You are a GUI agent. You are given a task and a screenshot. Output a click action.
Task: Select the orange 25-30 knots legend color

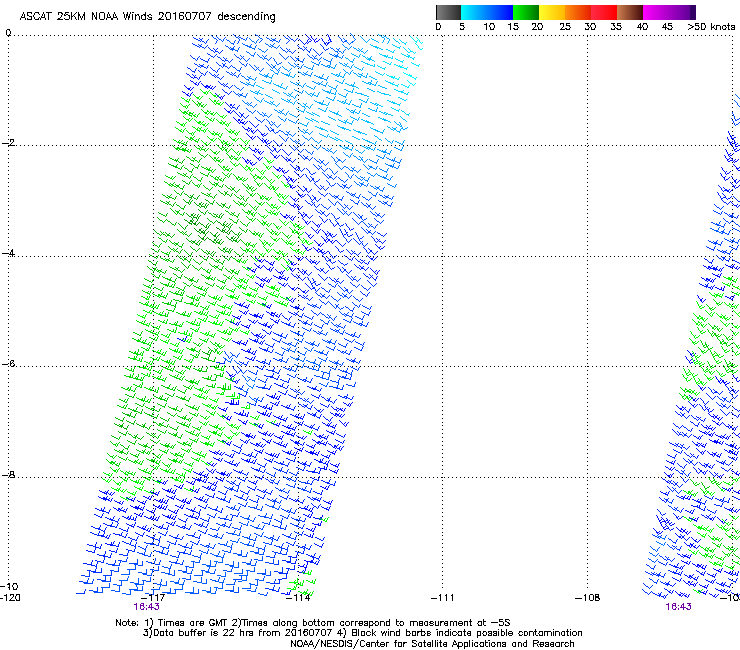tap(578, 12)
